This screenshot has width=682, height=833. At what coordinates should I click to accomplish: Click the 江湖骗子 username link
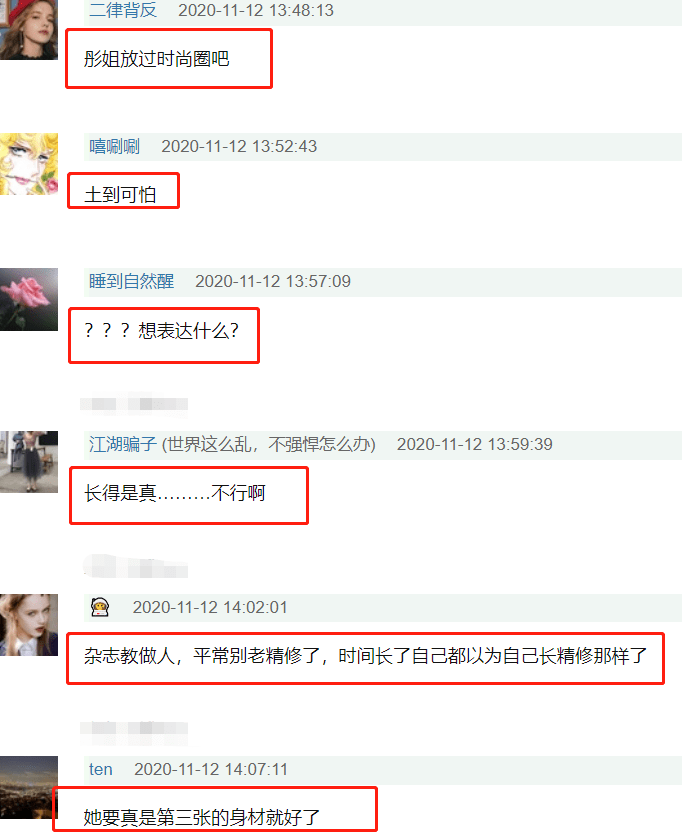coord(123,444)
